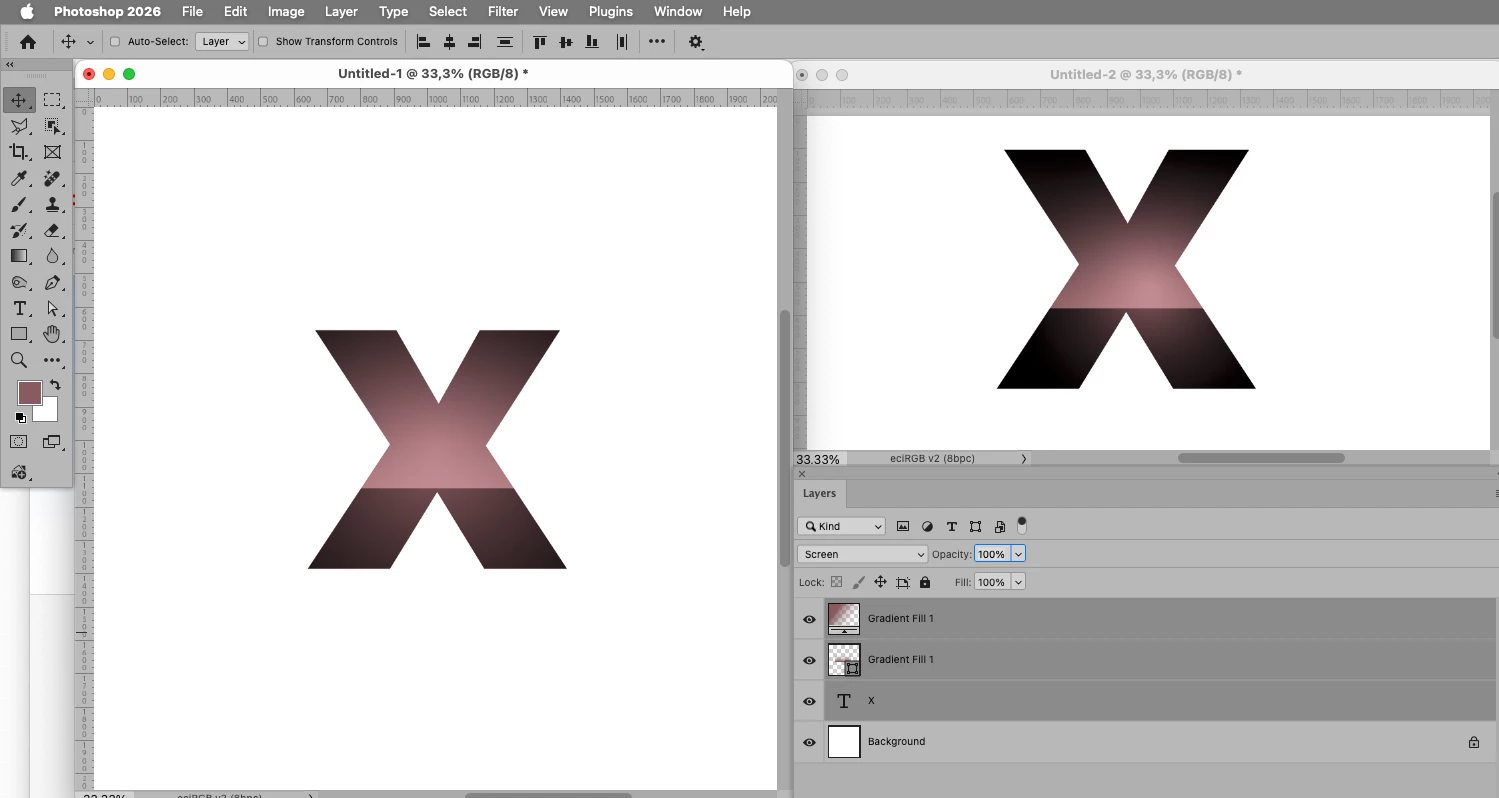
Task: Open the Edit Toolbar three-dots menu
Action: tap(53, 360)
